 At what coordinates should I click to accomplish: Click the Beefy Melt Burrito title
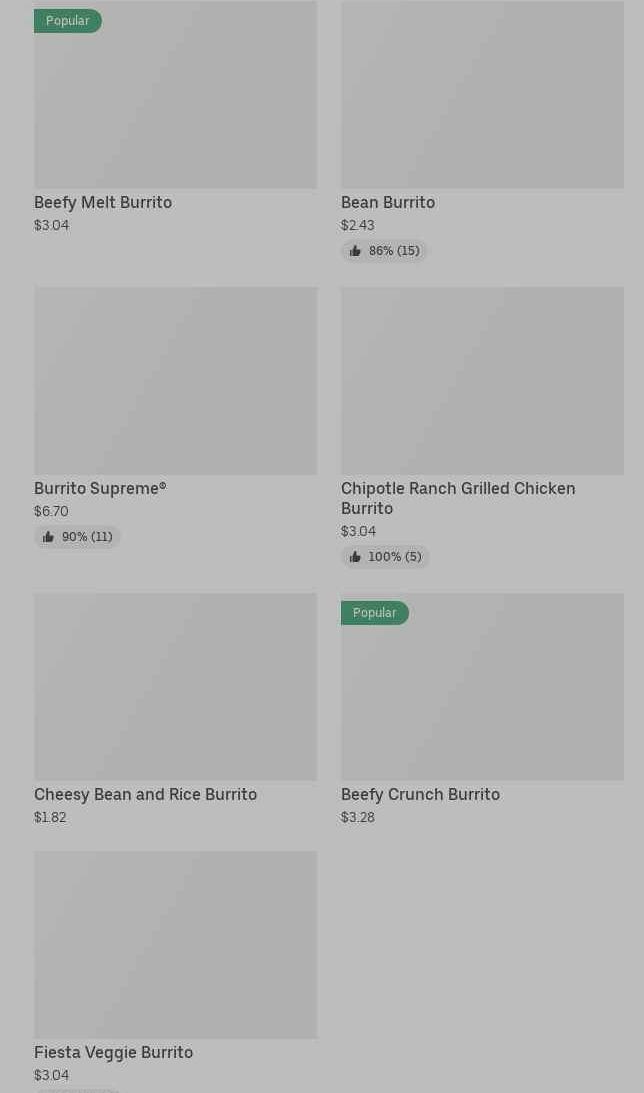[x=103, y=202]
